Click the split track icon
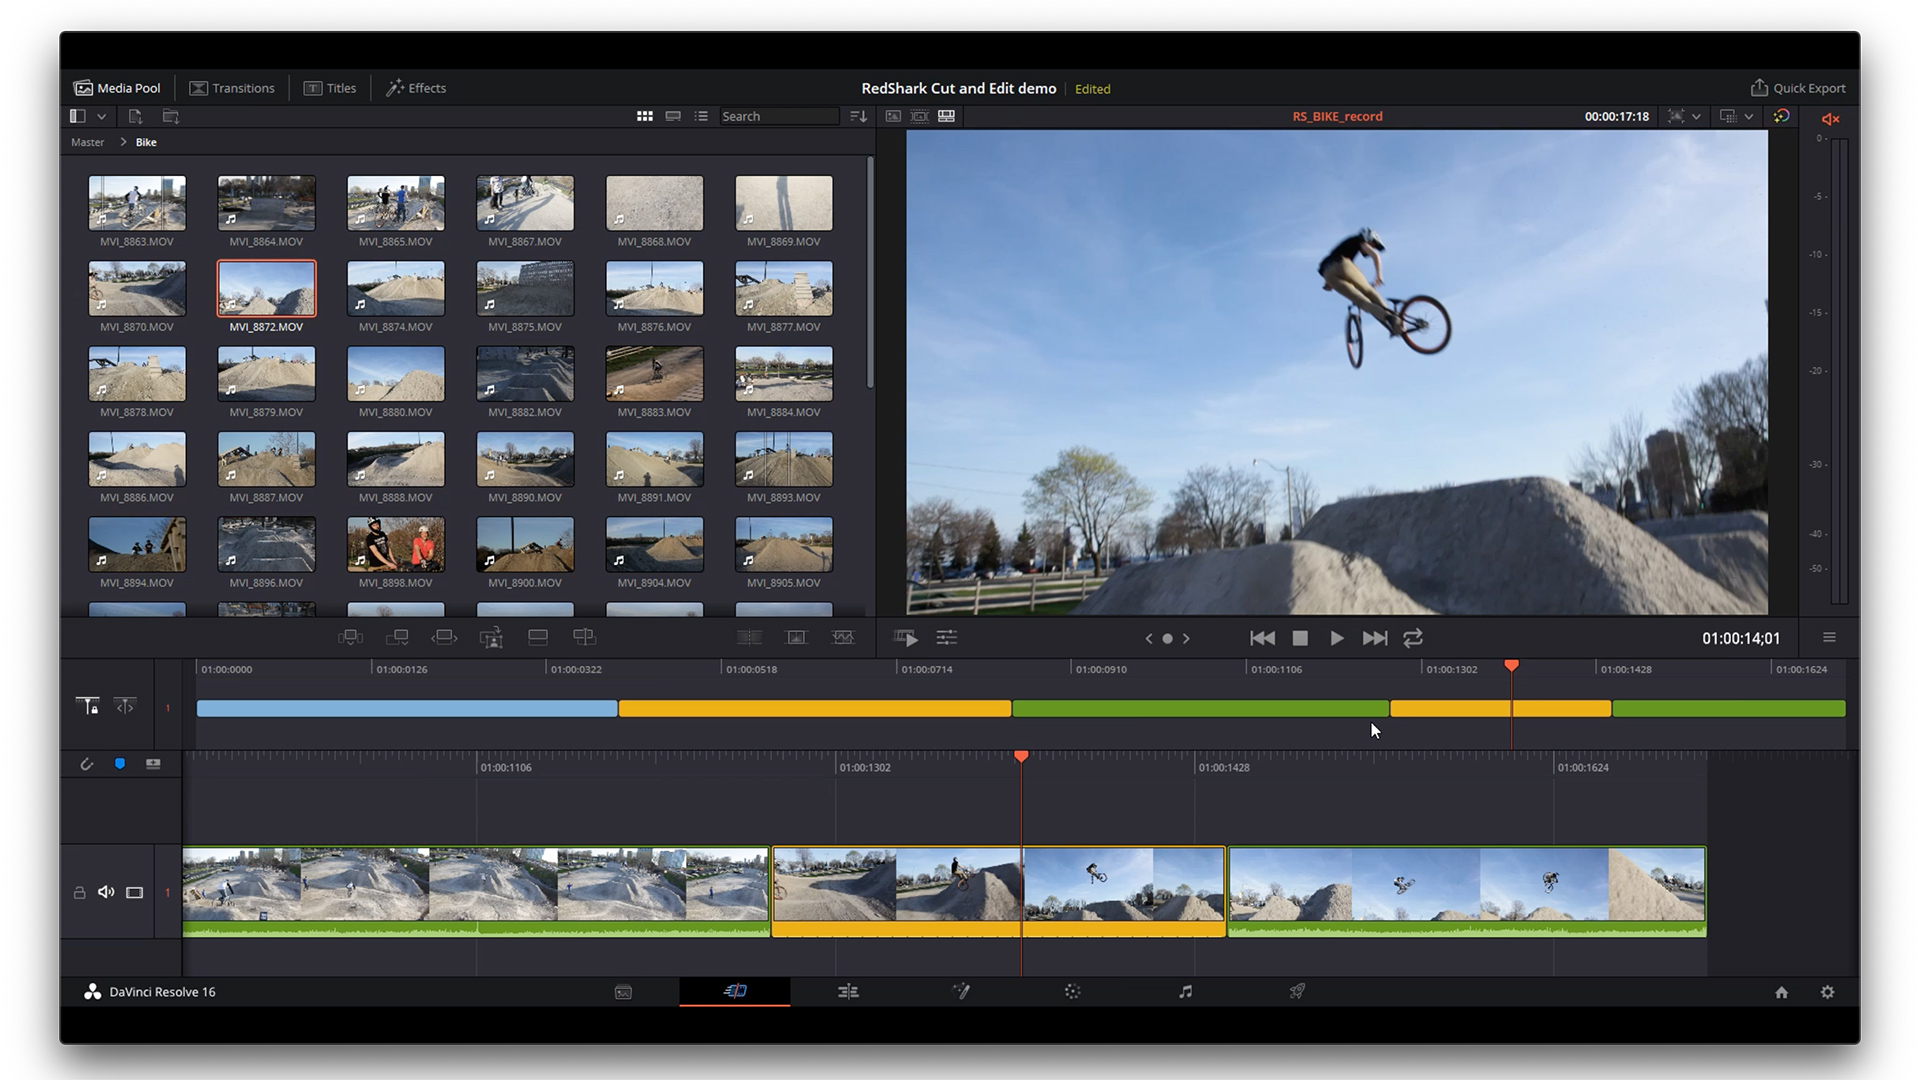Viewport: 1920px width, 1080px height. [125, 706]
